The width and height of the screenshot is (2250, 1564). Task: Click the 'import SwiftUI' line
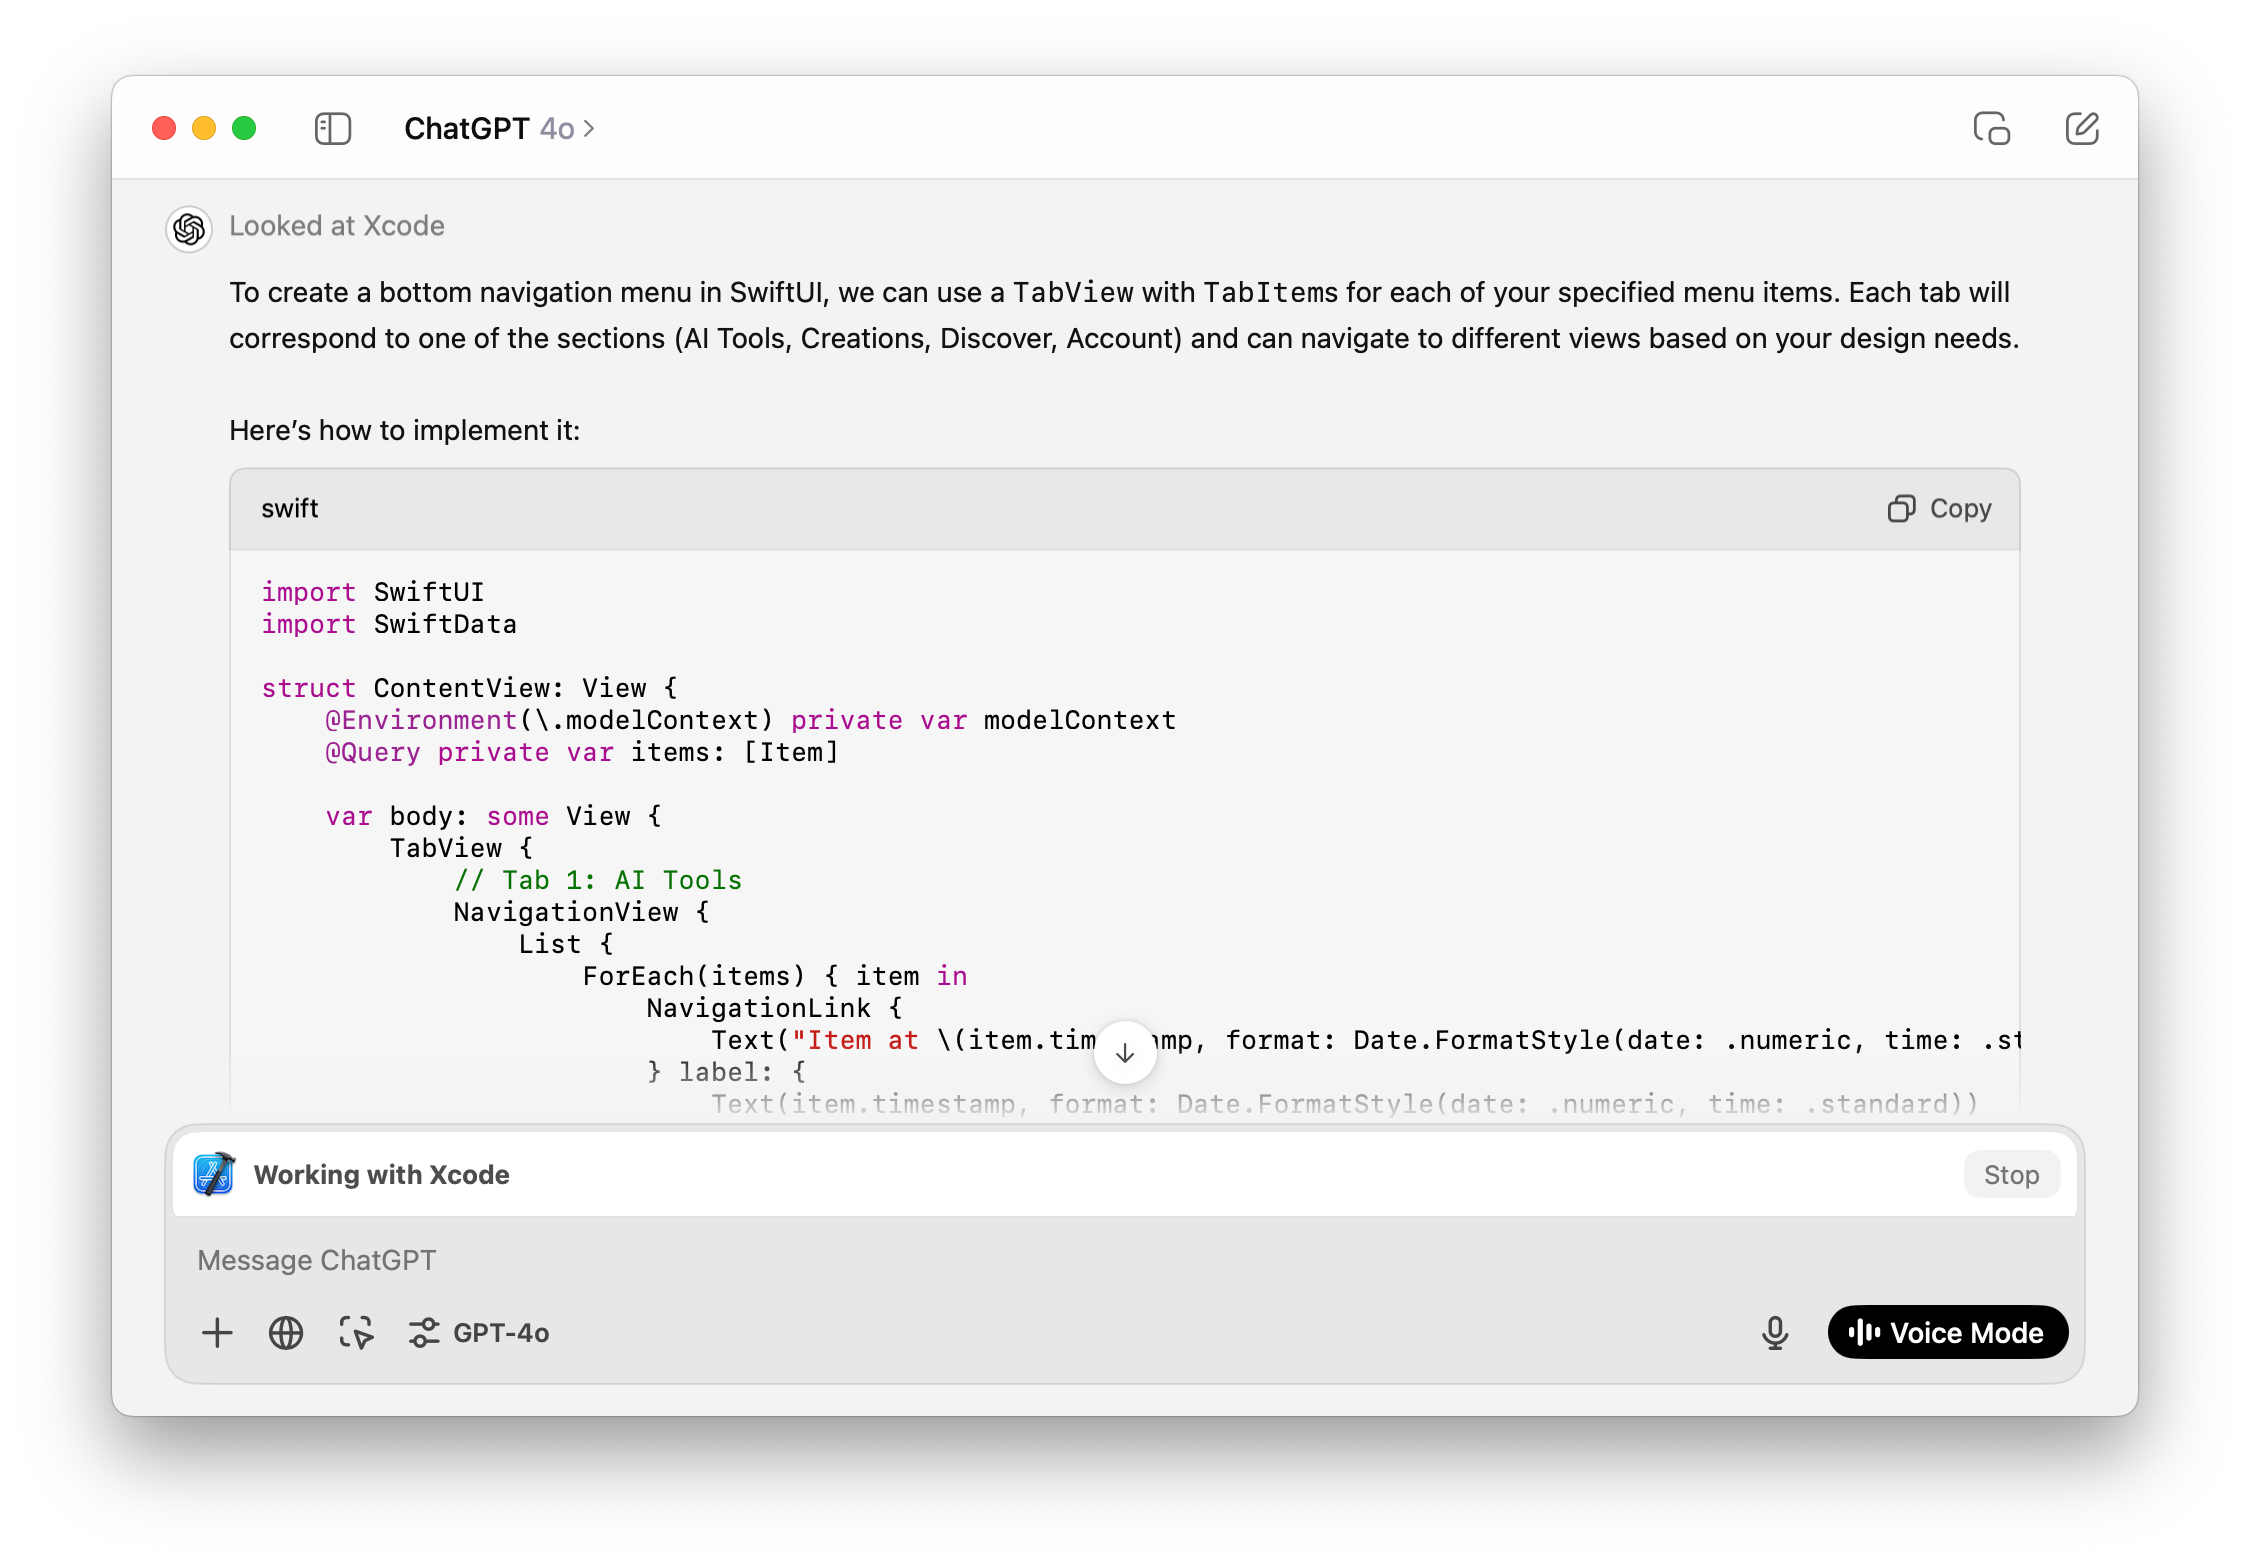pos(373,592)
